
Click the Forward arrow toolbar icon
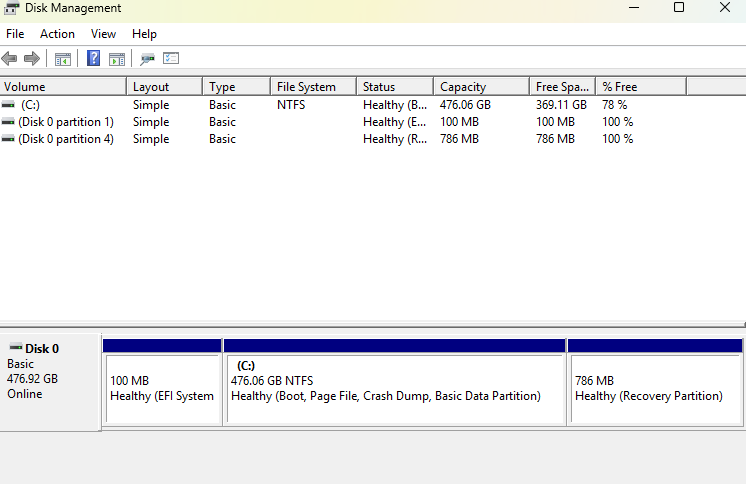click(31, 59)
